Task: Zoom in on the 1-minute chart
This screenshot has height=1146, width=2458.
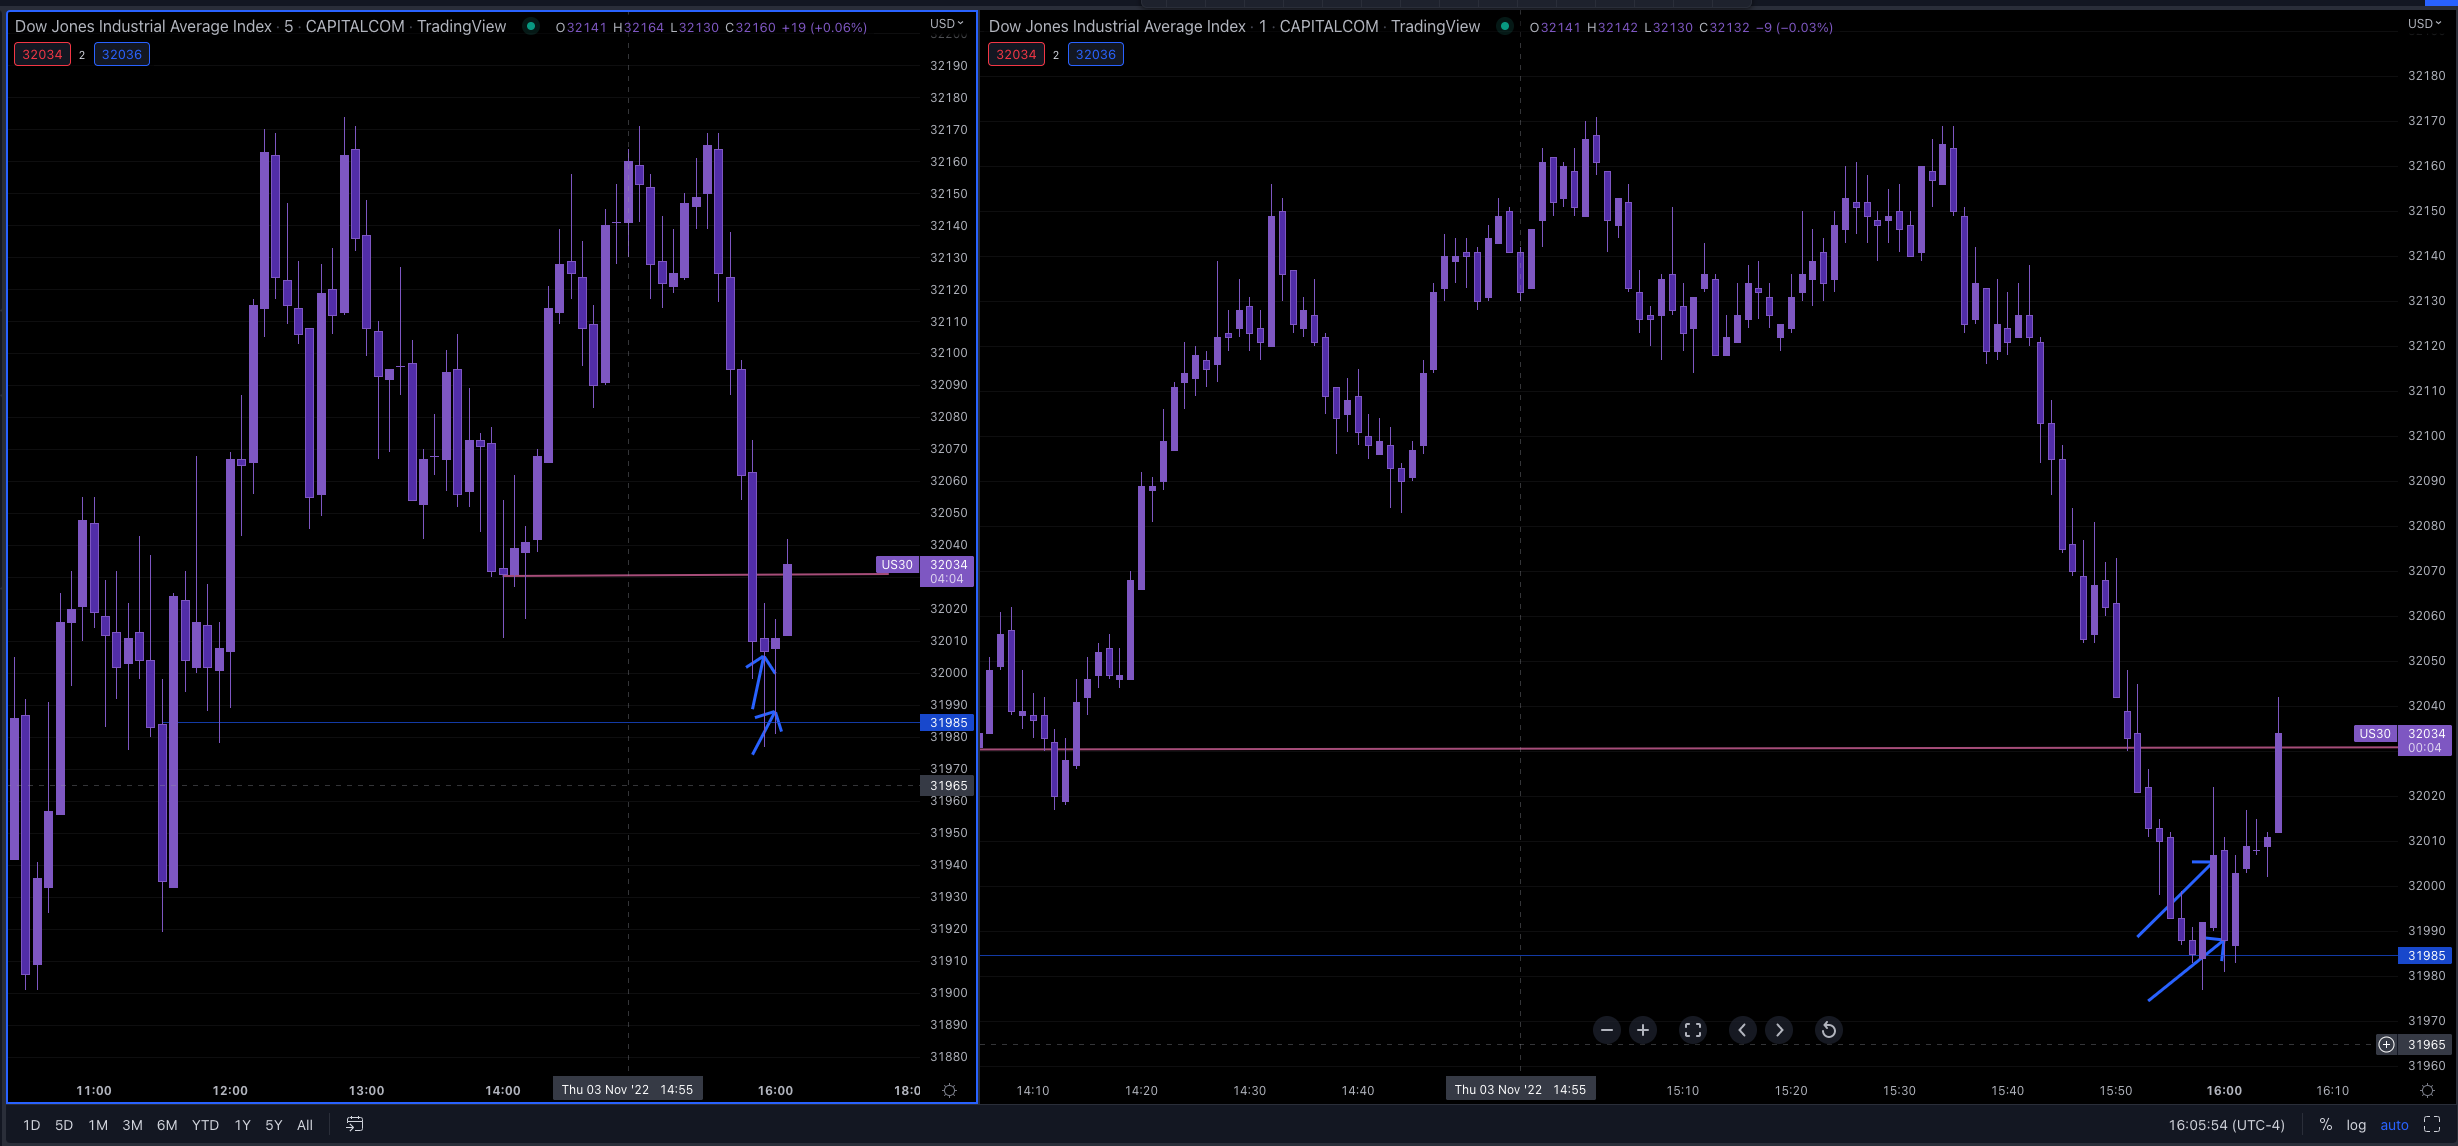Action: coord(1643,1030)
